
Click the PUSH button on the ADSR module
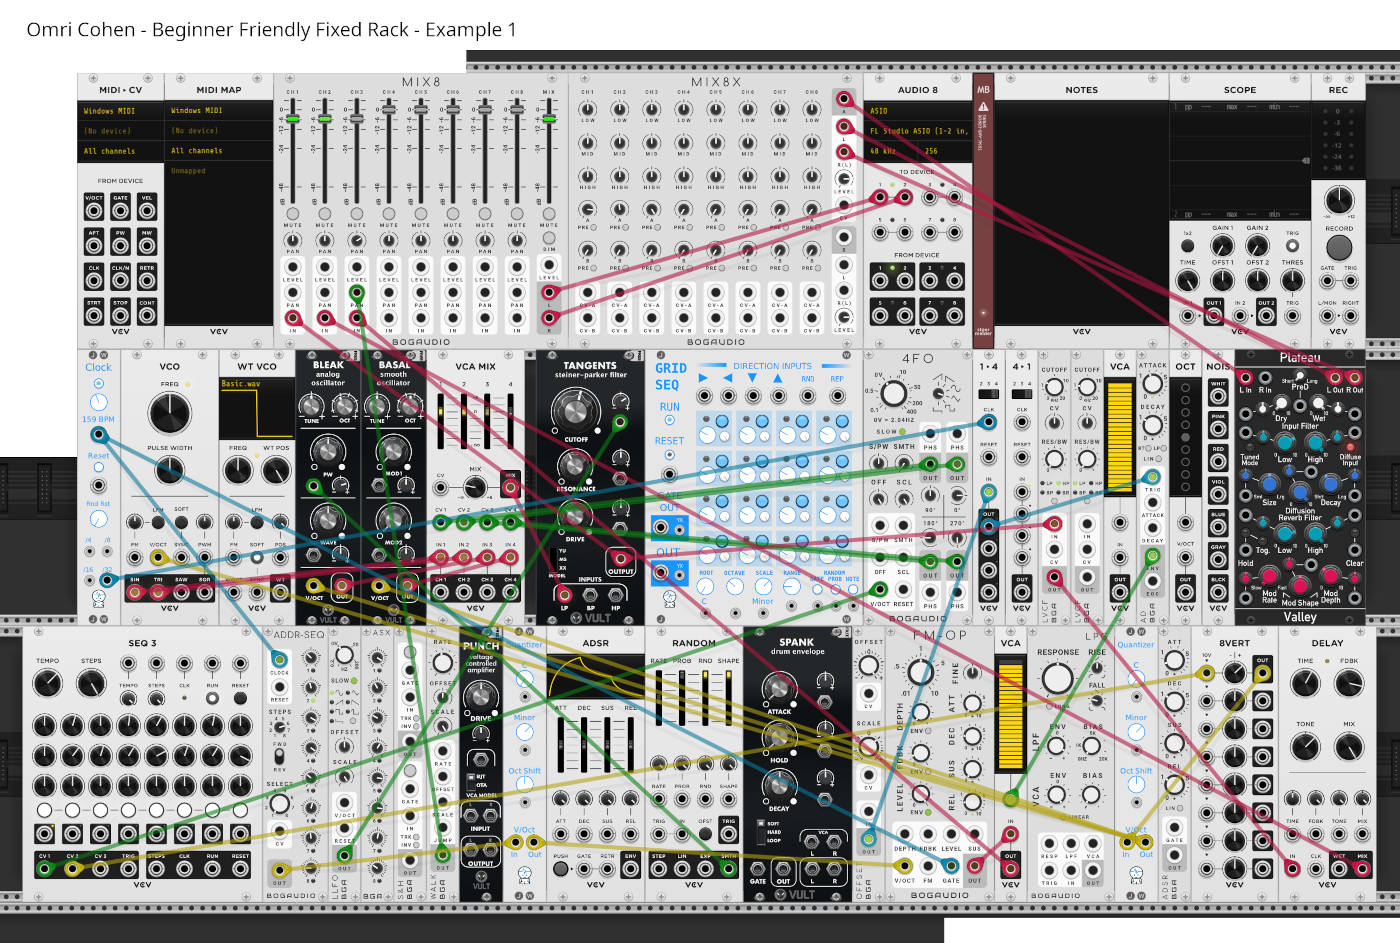tap(561, 868)
